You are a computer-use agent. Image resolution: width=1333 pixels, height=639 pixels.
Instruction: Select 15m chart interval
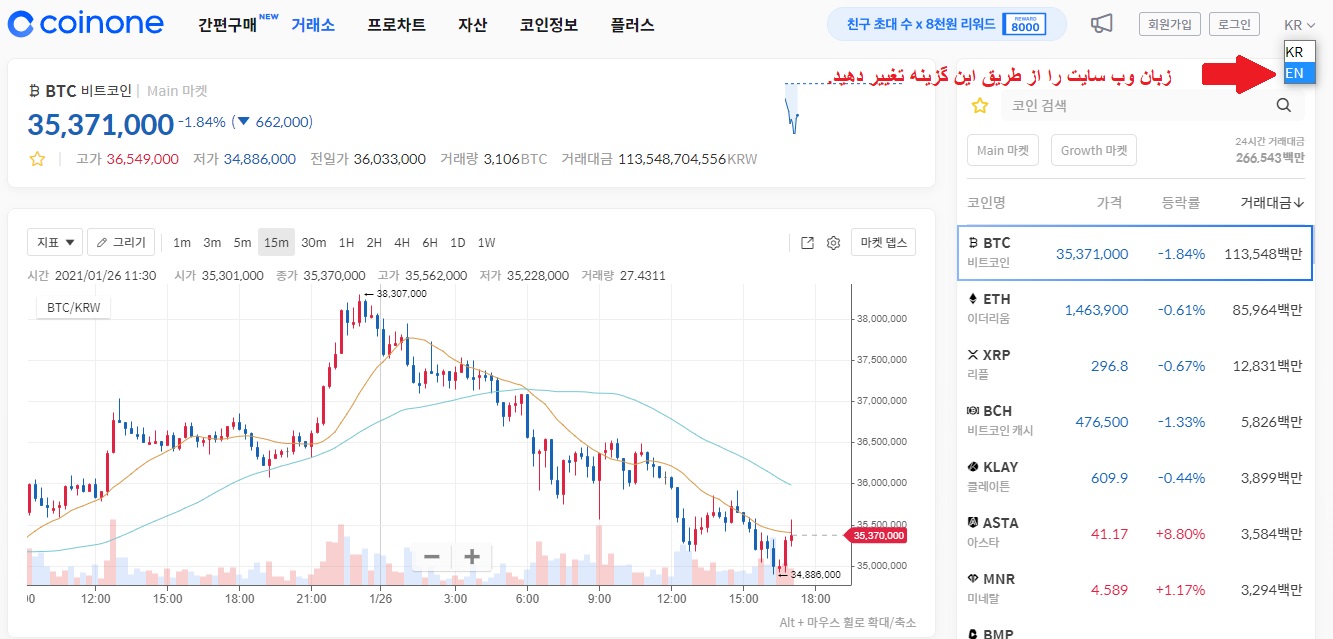point(277,242)
